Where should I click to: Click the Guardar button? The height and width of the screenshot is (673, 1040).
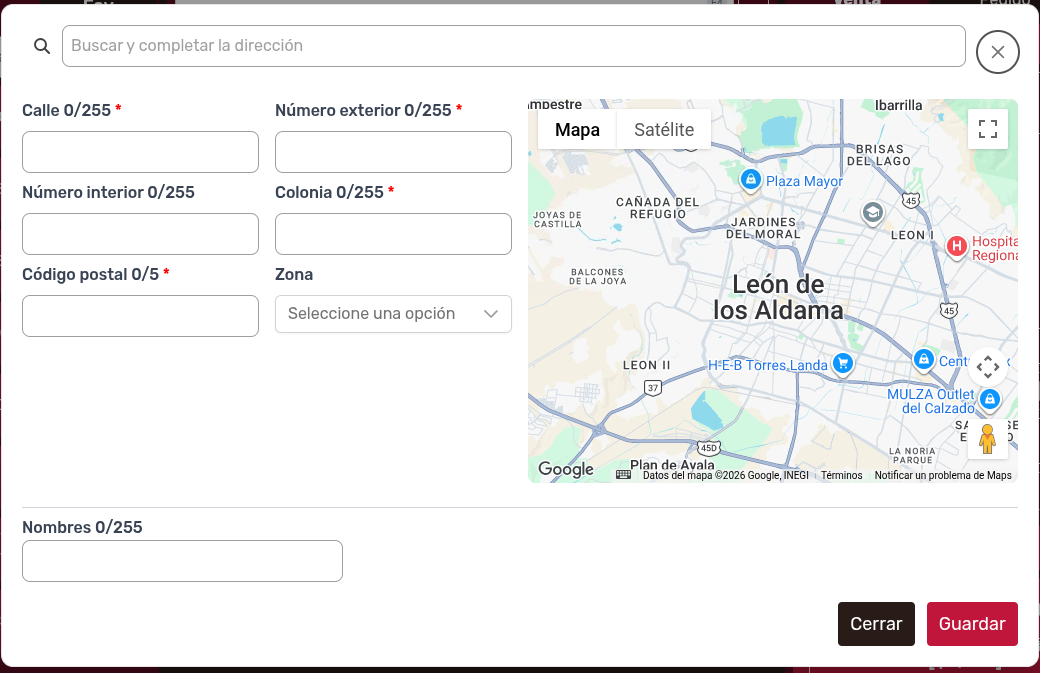coord(972,624)
